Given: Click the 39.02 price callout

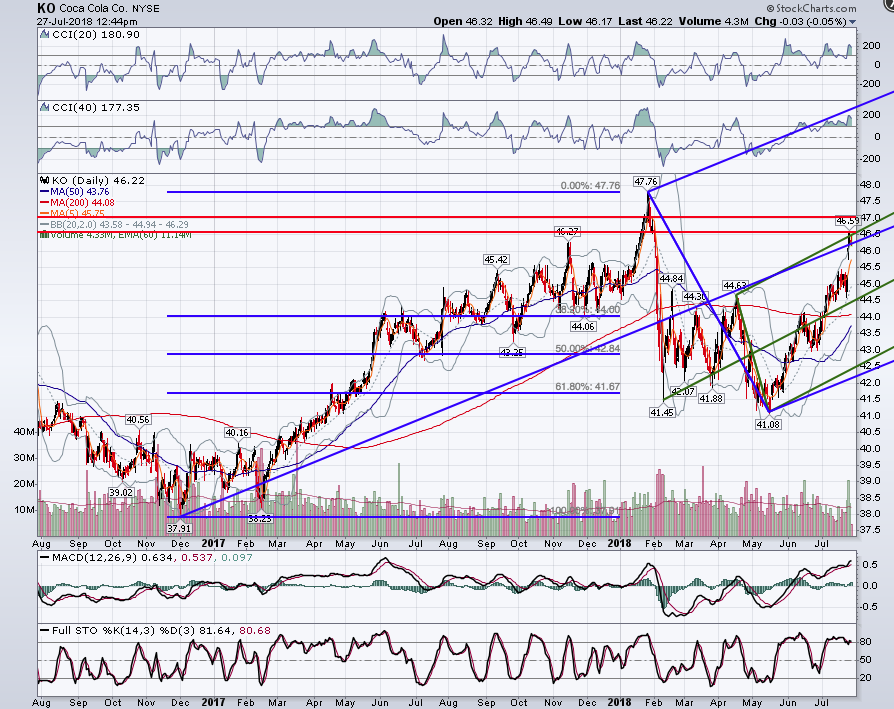Looking at the screenshot, I should pos(121,492).
